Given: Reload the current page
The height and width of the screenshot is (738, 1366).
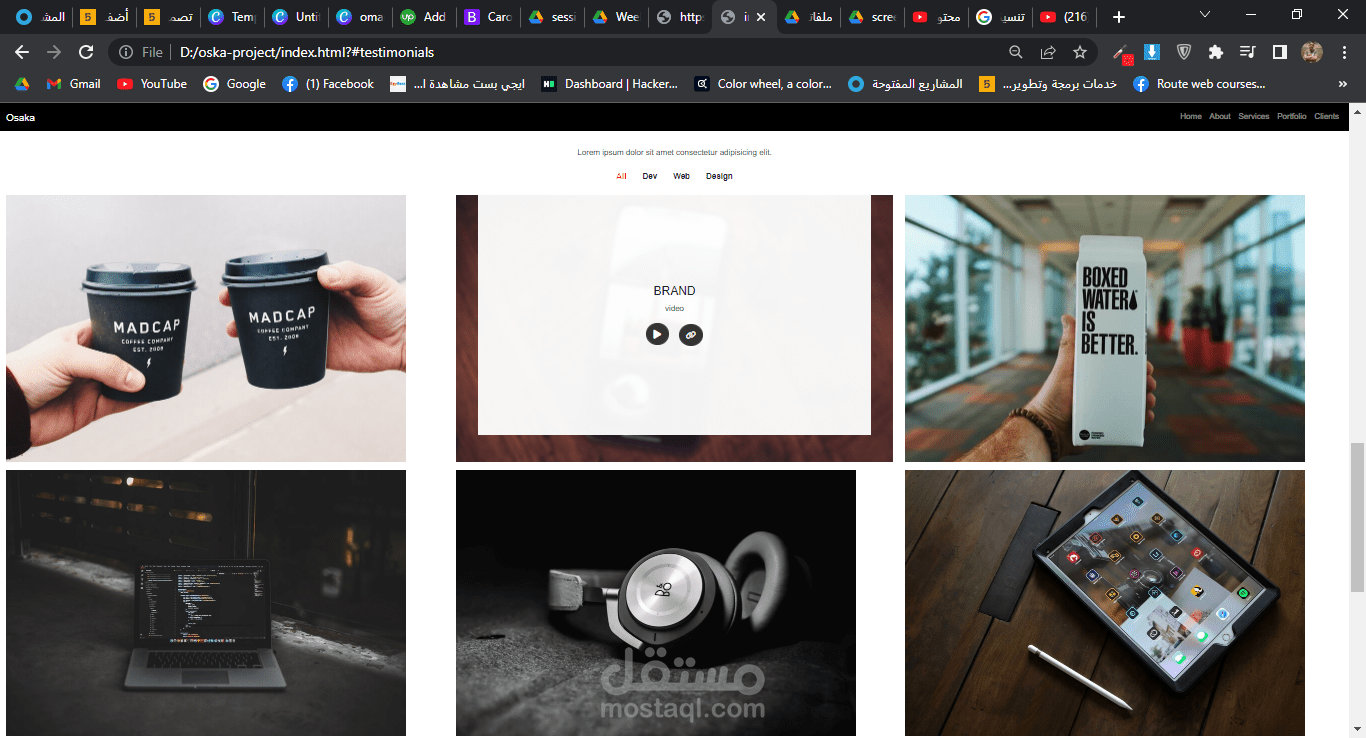Looking at the screenshot, I should coord(86,52).
